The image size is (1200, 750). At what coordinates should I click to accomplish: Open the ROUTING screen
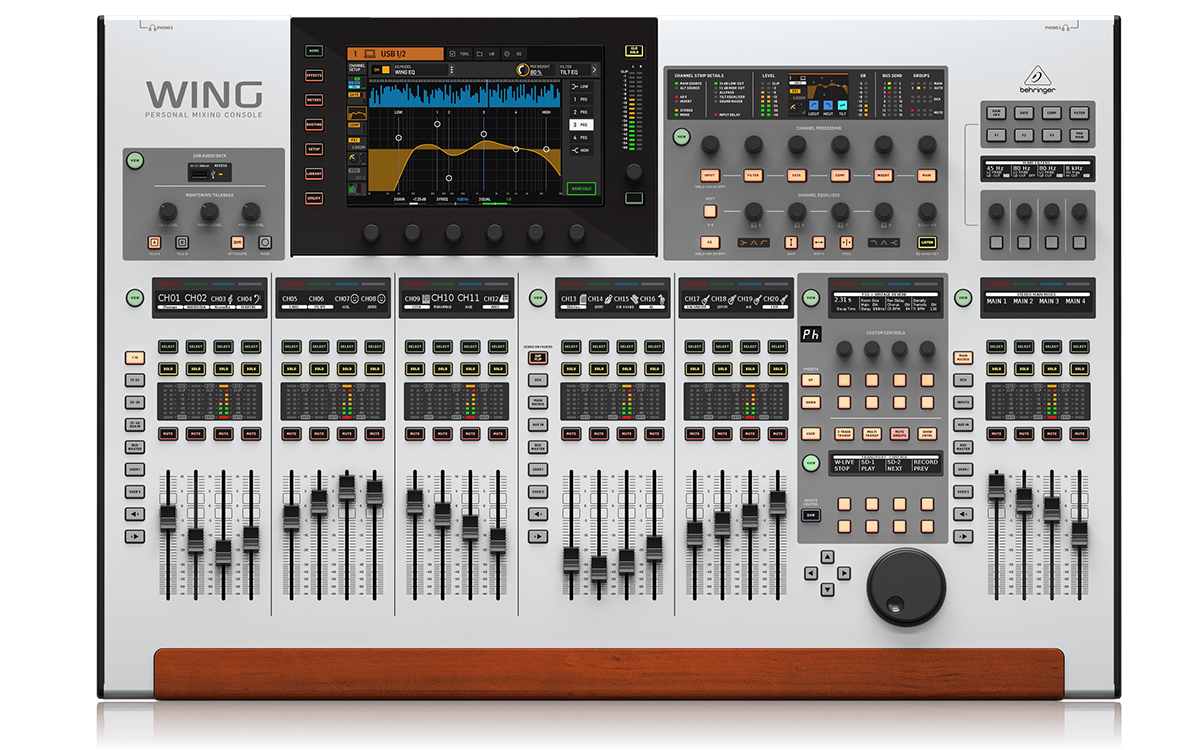tap(314, 124)
